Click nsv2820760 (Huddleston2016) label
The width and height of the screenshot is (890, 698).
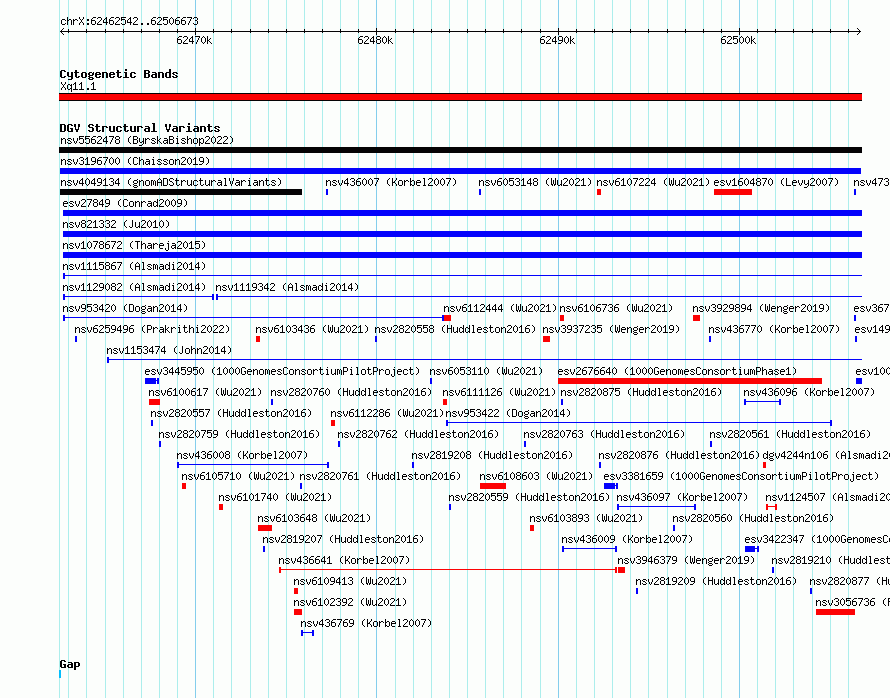click(351, 392)
